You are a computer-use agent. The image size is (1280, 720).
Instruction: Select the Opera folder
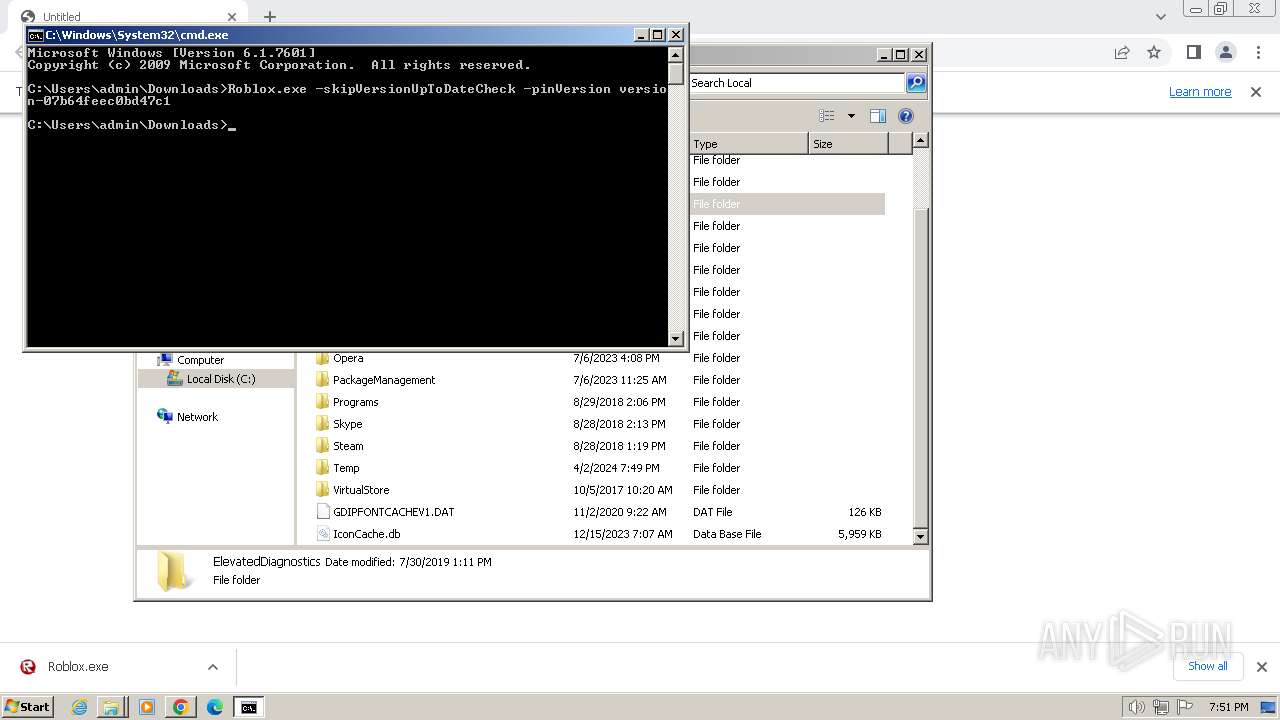(x=348, y=358)
